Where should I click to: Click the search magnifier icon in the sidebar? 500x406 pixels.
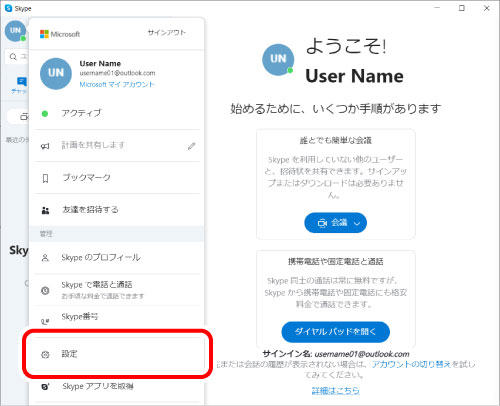click(13, 57)
